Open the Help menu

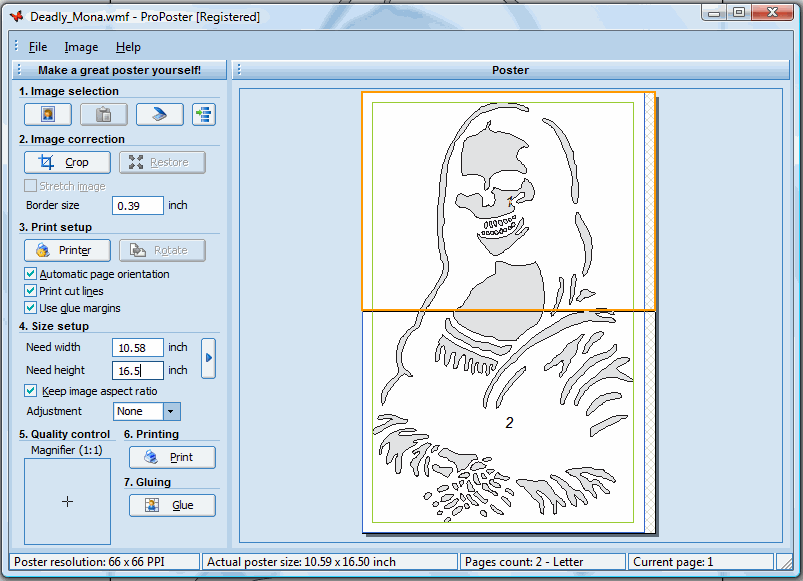click(128, 47)
